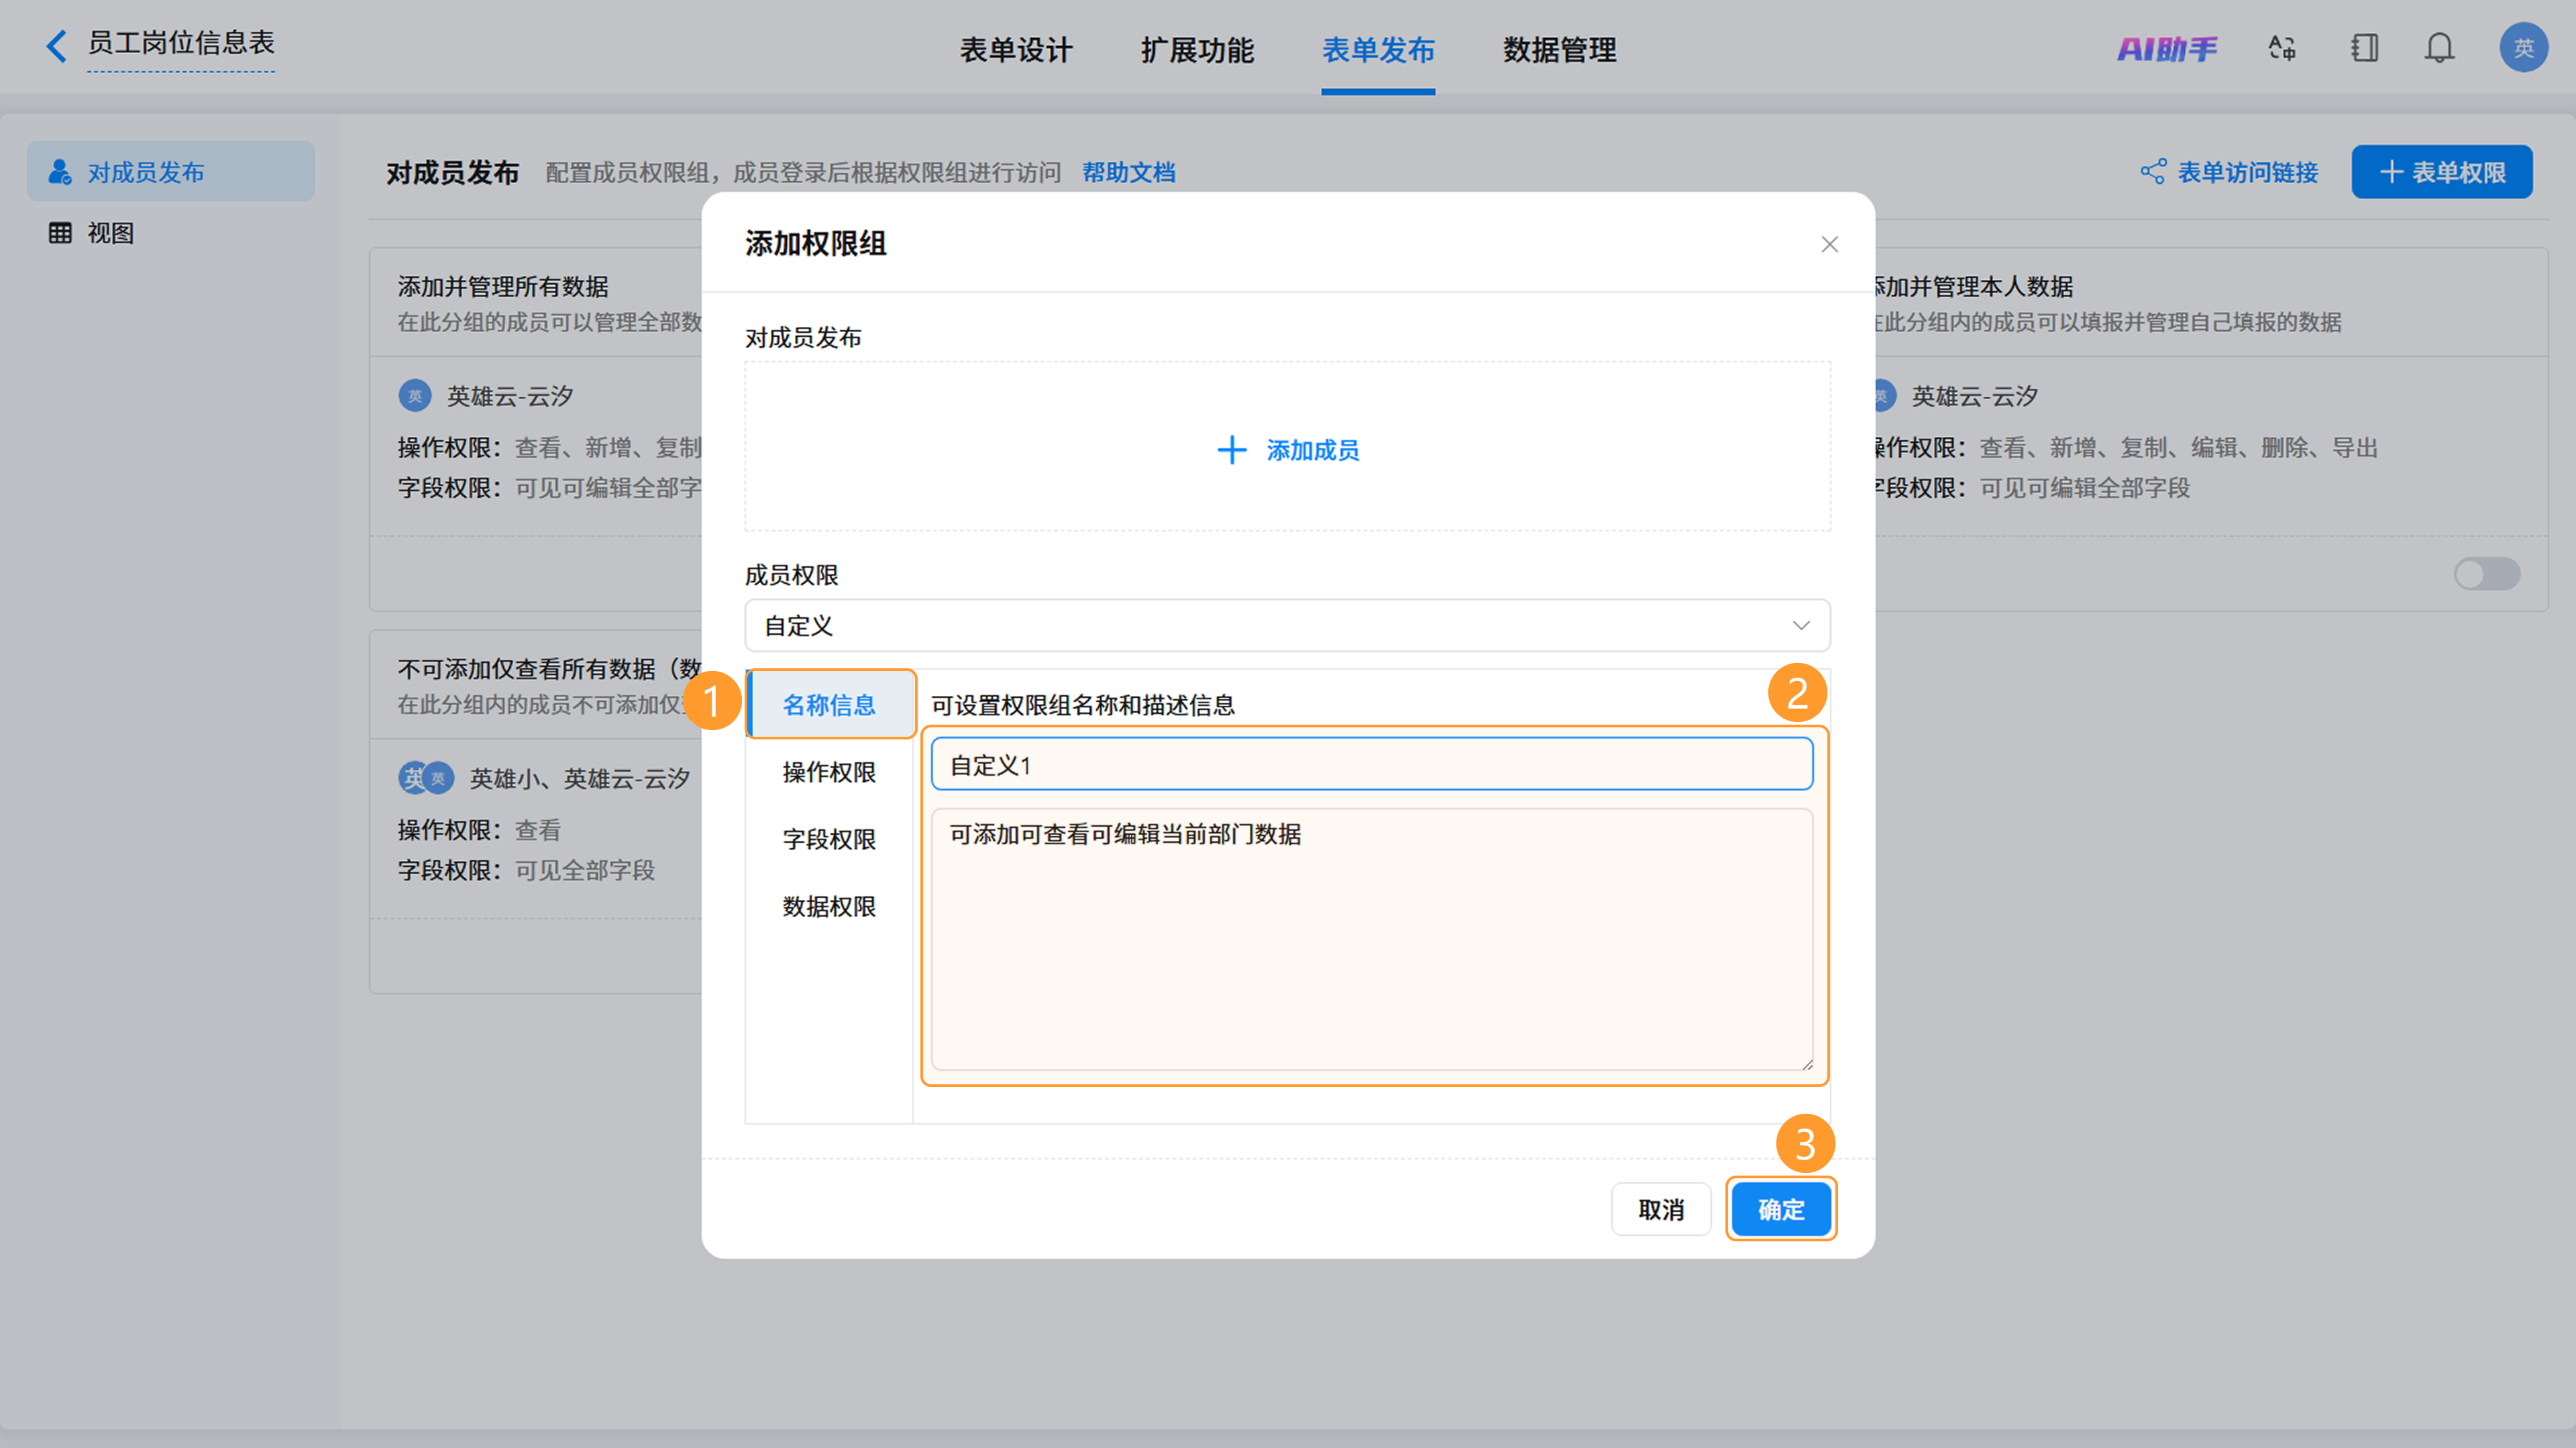Select 操作权限 in the dialog side menu

[829, 772]
